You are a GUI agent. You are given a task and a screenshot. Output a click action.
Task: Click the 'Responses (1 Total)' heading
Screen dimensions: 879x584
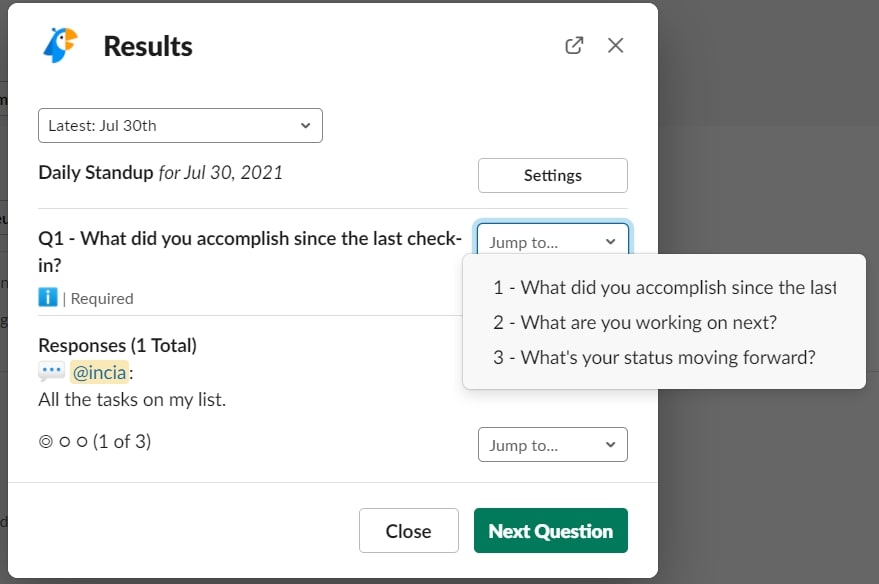[117, 345]
